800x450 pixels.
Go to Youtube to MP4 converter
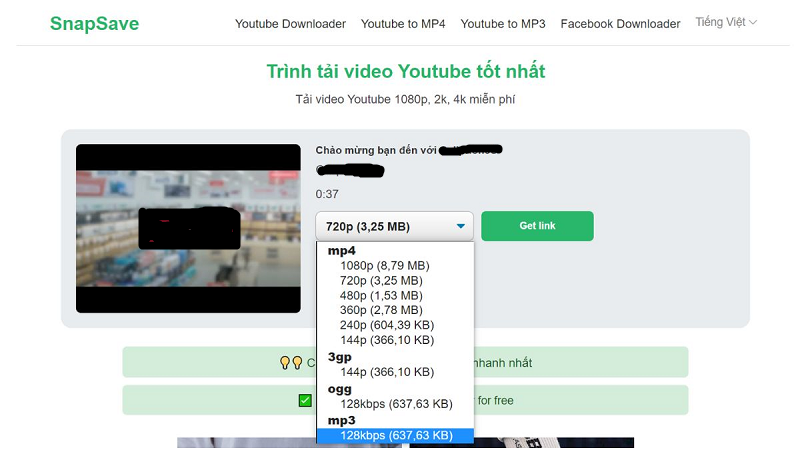(403, 24)
